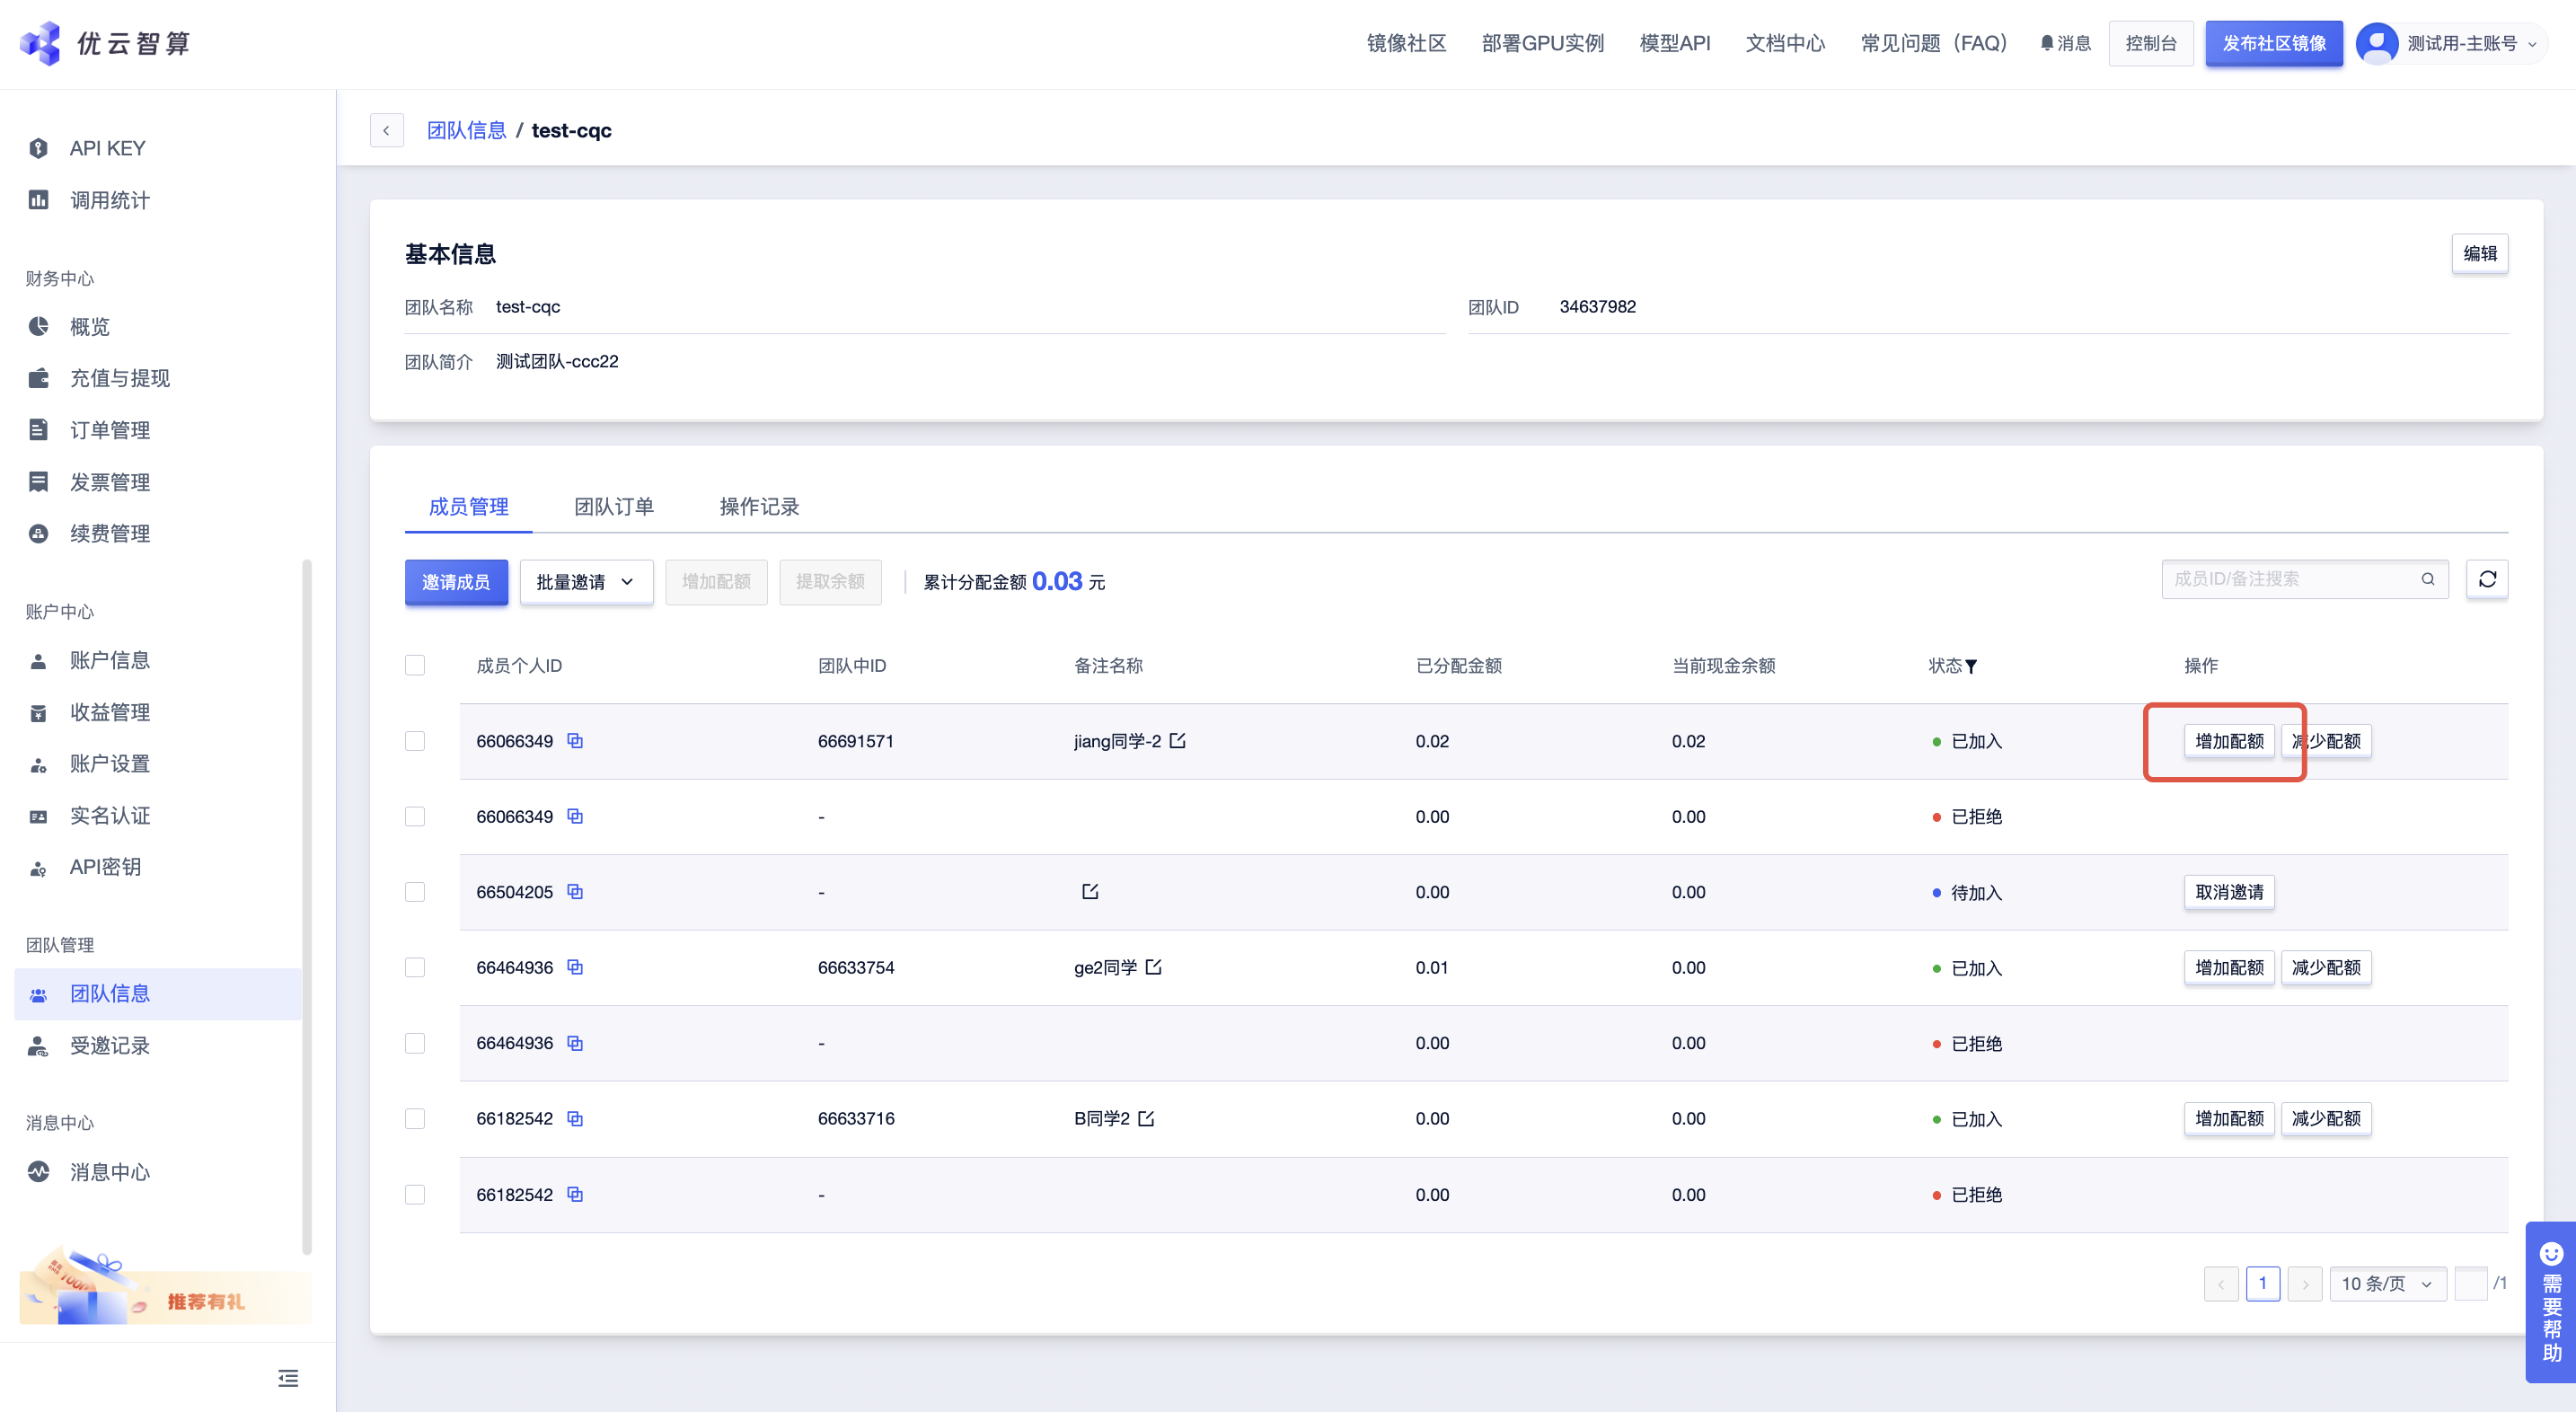
Task: Expand the 批量邀请 dropdown
Action: [586, 582]
